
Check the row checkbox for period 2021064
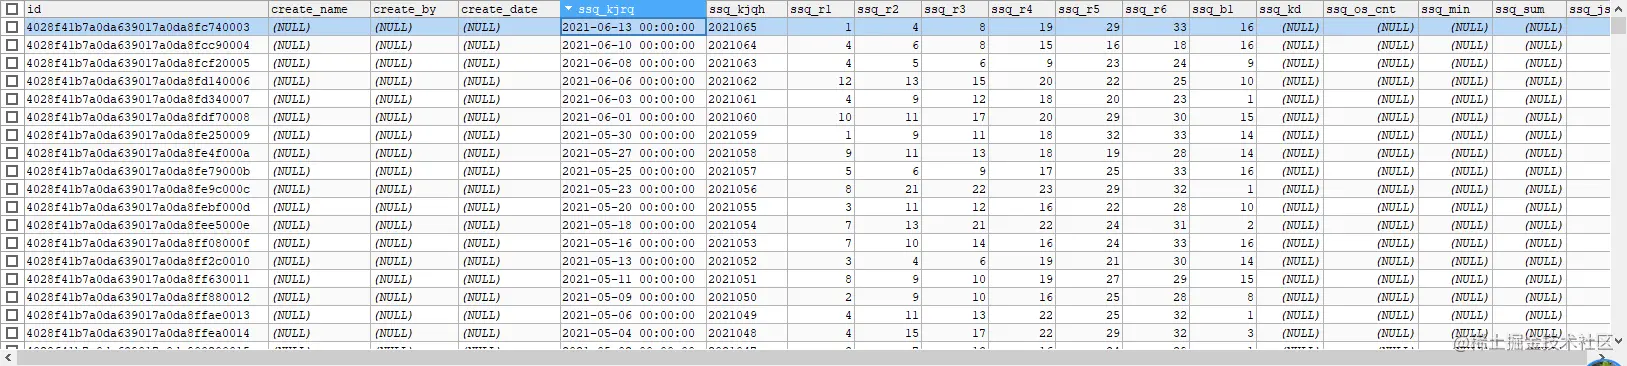click(x=12, y=45)
